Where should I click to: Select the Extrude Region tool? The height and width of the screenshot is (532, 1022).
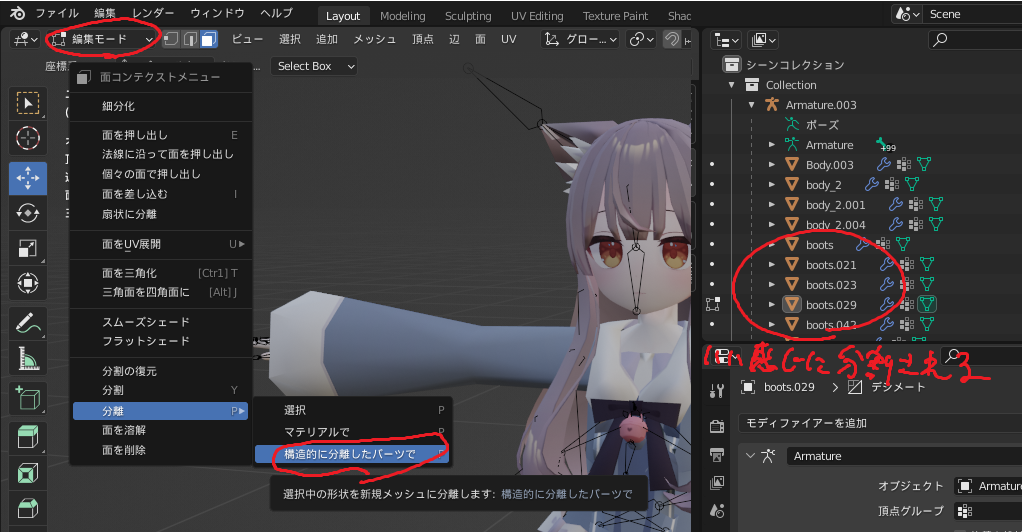27,437
